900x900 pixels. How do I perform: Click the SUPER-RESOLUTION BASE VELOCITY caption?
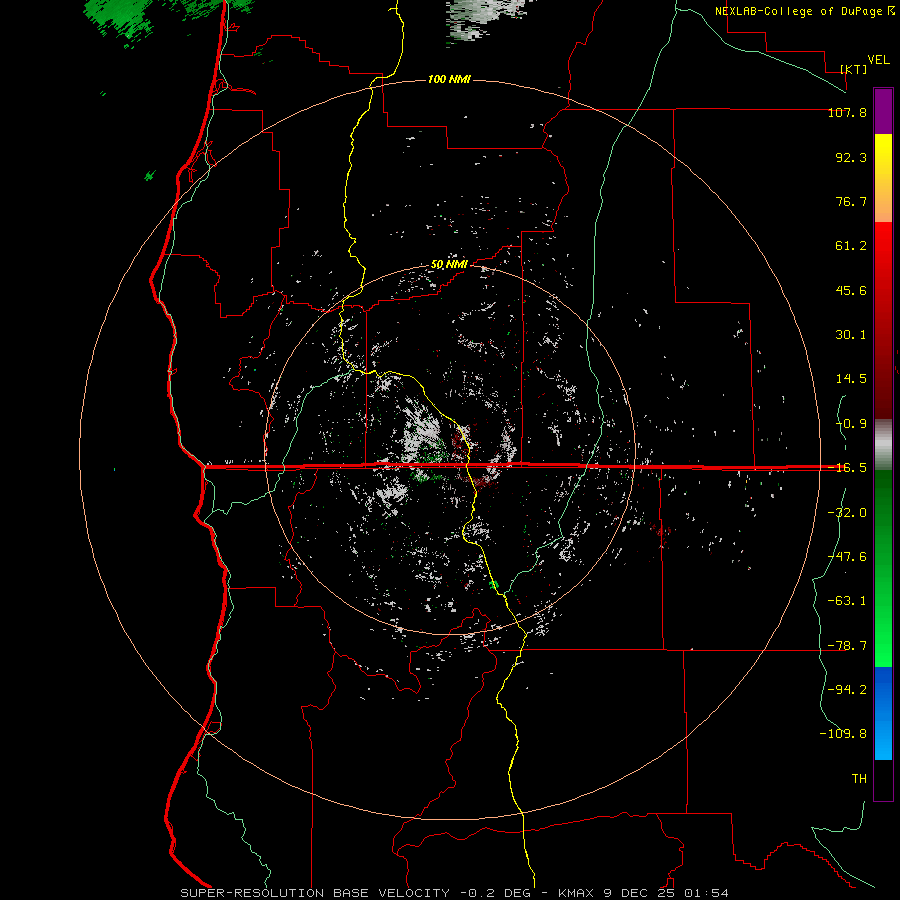(315, 893)
